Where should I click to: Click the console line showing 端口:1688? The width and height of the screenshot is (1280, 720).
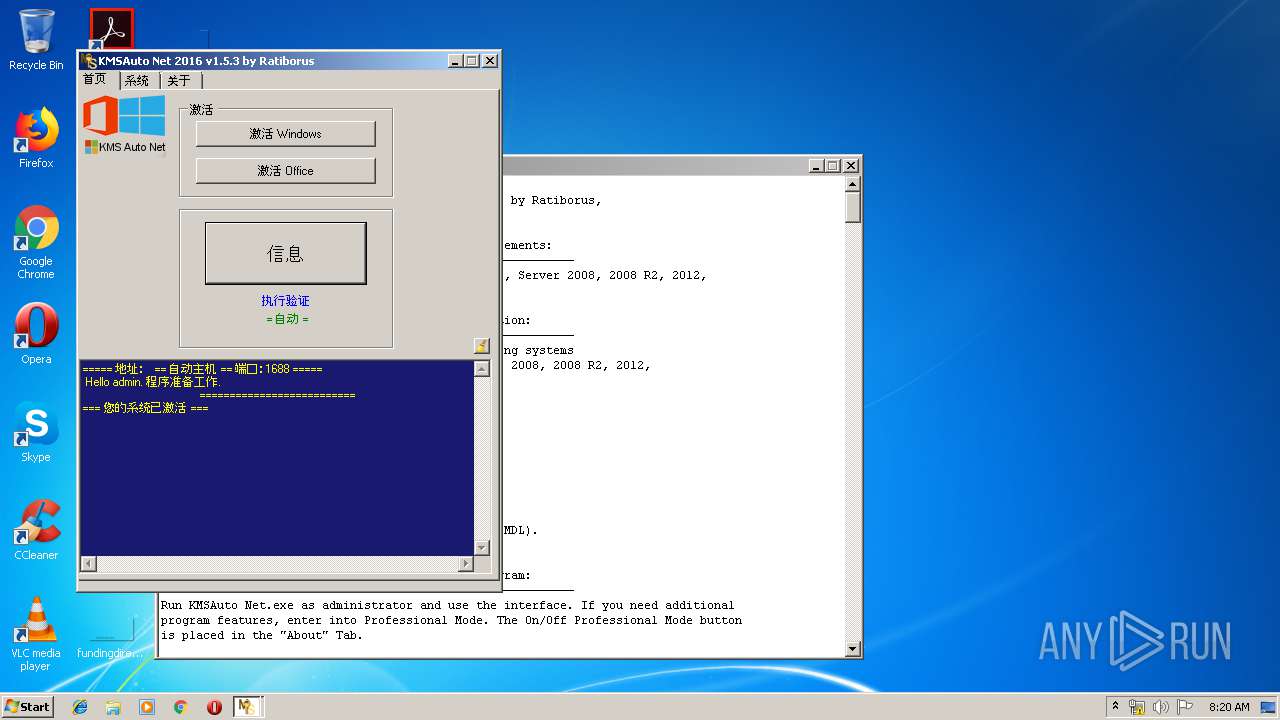pyautogui.click(x=202, y=369)
